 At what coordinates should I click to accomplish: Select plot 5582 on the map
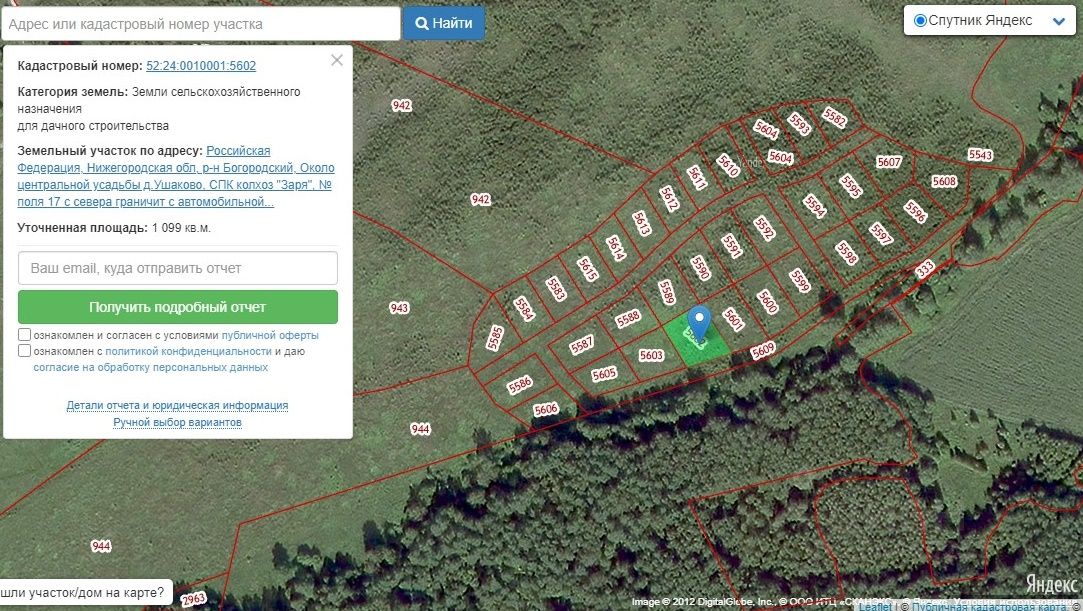coord(834,117)
